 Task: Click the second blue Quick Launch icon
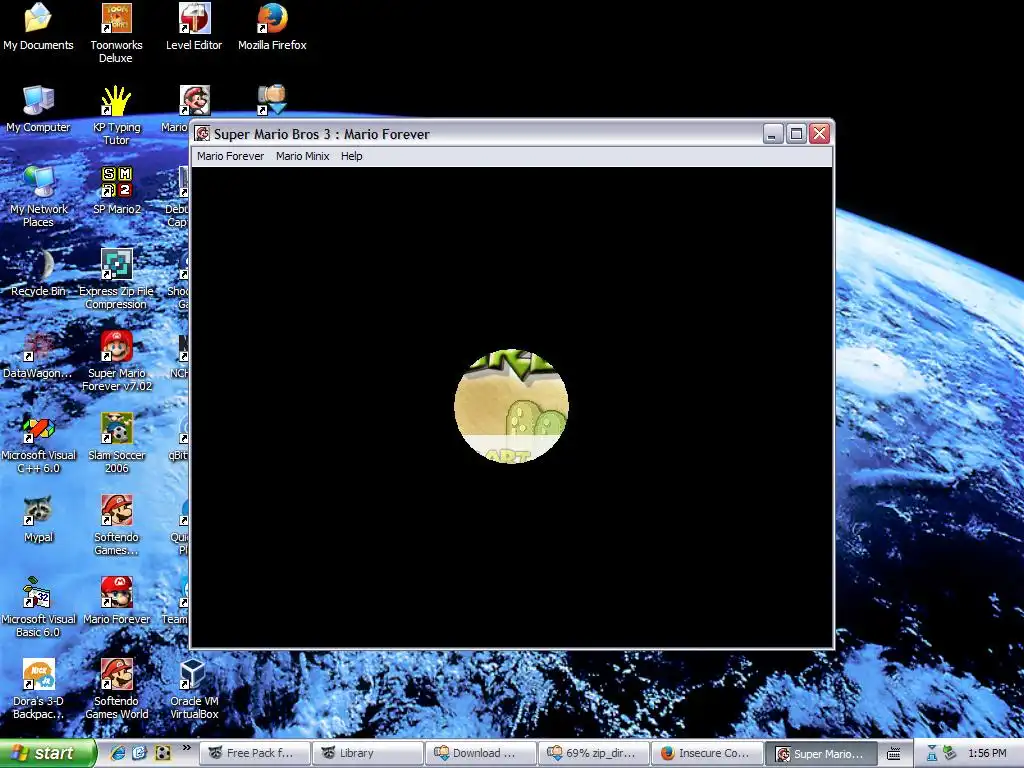click(140, 753)
